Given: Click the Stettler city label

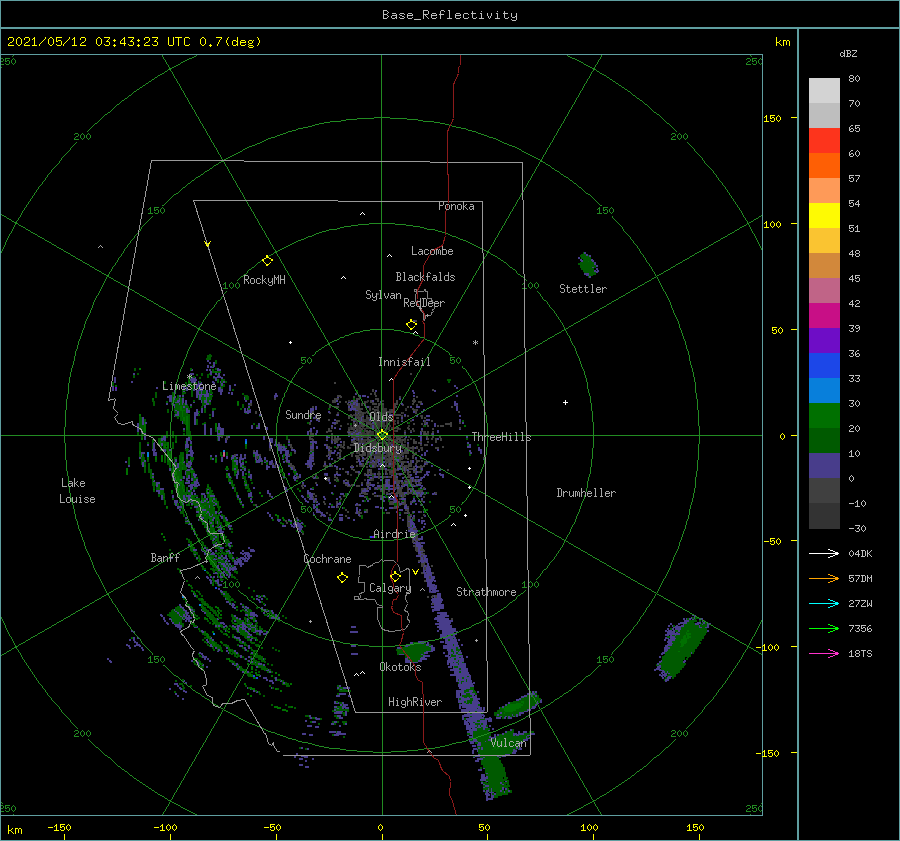Looking at the screenshot, I should pyautogui.click(x=583, y=289).
